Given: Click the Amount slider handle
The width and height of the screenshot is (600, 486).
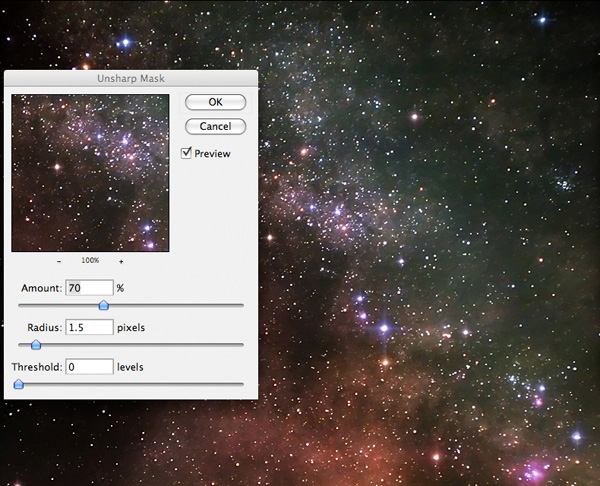Looking at the screenshot, I should pos(103,305).
